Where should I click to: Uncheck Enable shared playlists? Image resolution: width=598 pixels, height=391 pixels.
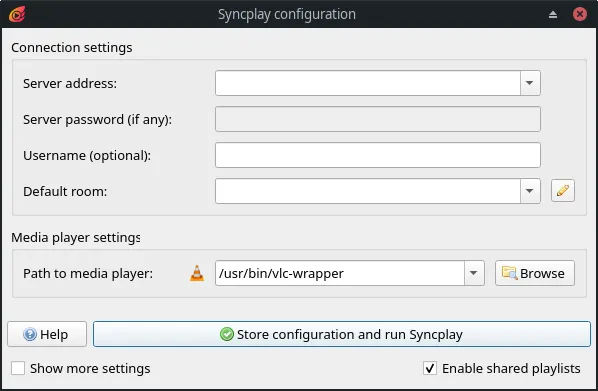coord(430,368)
